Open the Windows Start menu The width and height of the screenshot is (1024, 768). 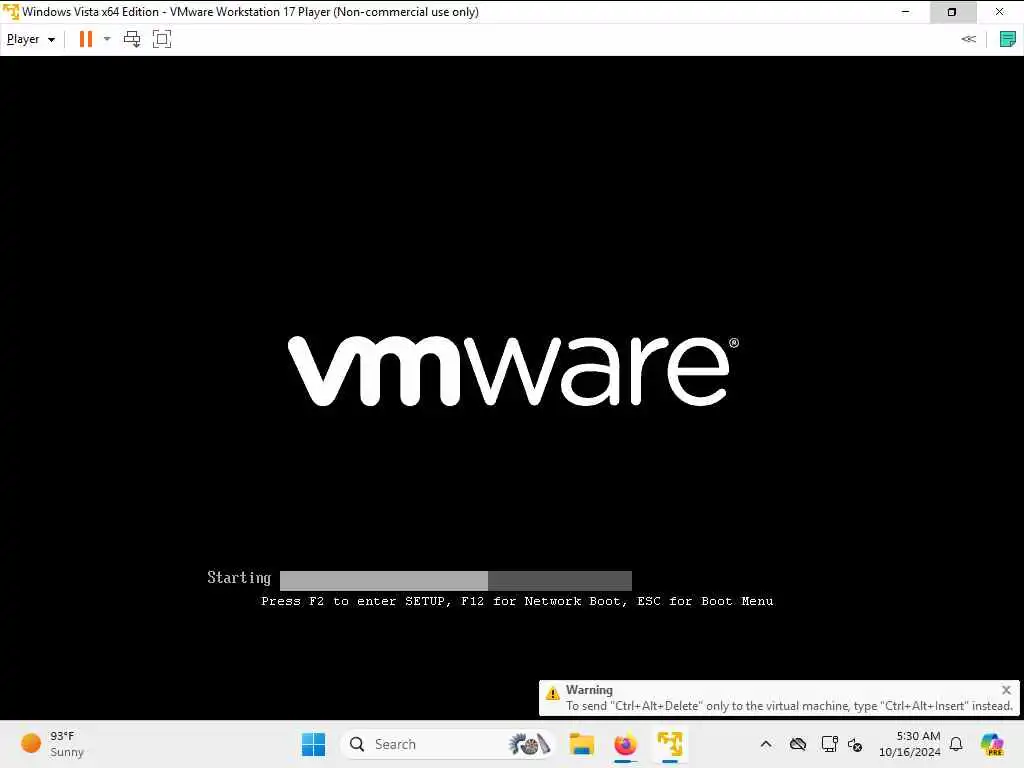(x=313, y=744)
